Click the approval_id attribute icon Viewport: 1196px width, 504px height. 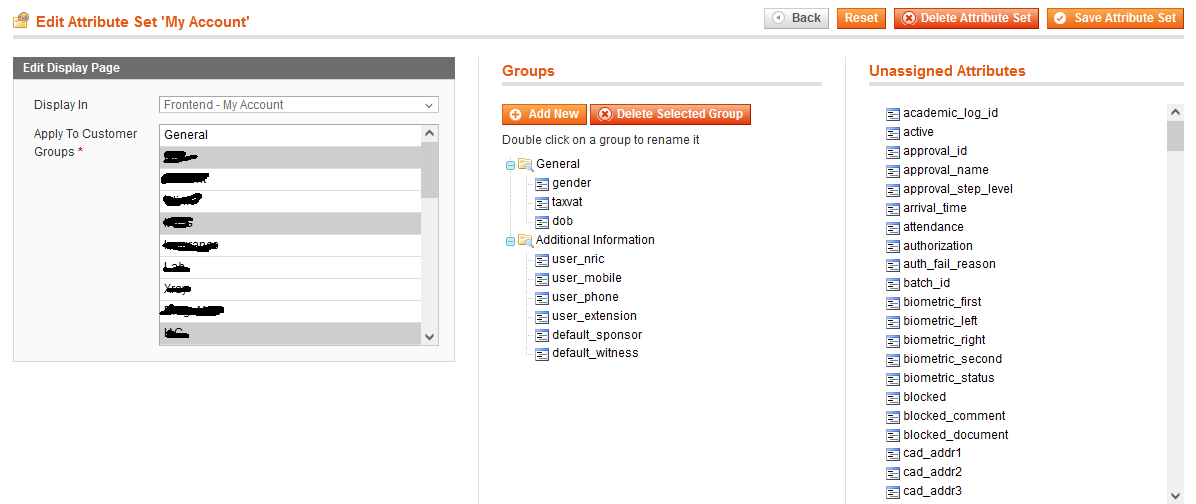[892, 152]
